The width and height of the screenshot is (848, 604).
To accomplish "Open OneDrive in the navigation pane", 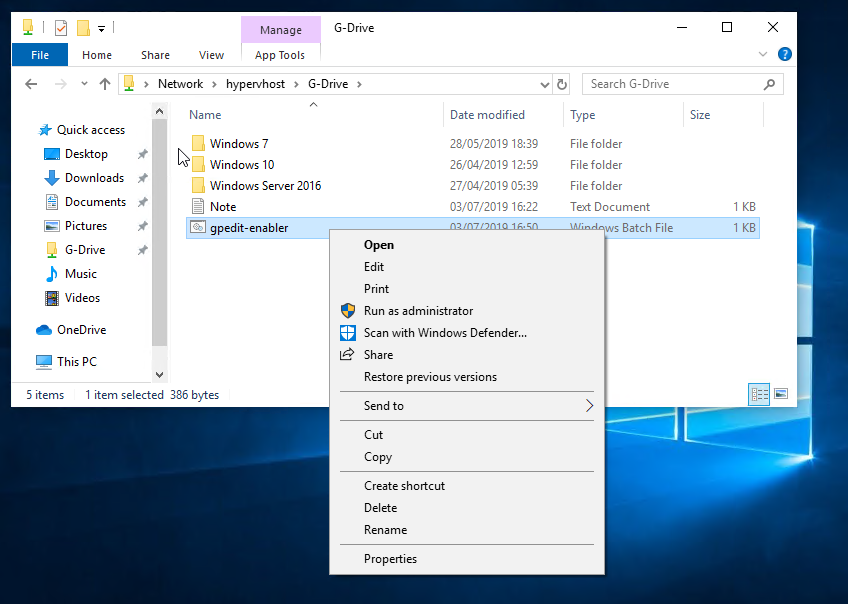I will 81,329.
